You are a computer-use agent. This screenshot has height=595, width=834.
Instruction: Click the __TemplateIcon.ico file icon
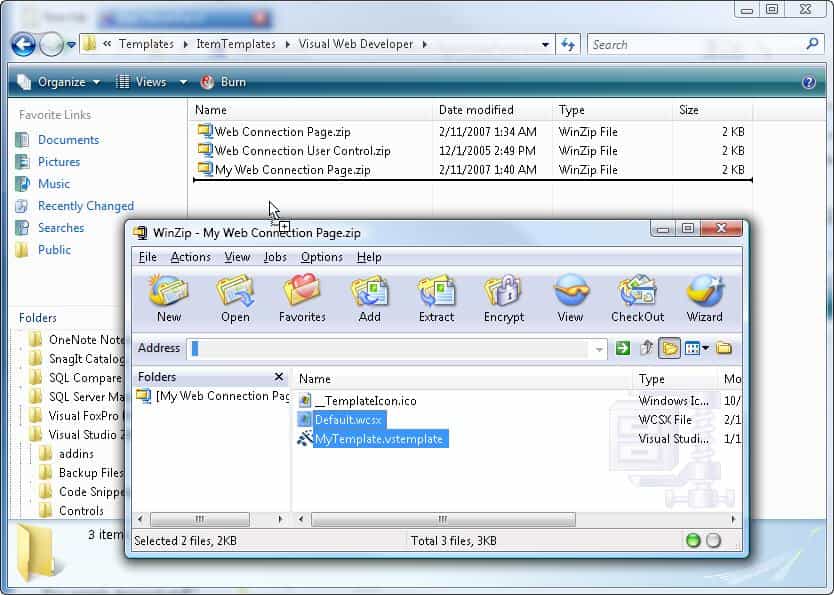[305, 401]
